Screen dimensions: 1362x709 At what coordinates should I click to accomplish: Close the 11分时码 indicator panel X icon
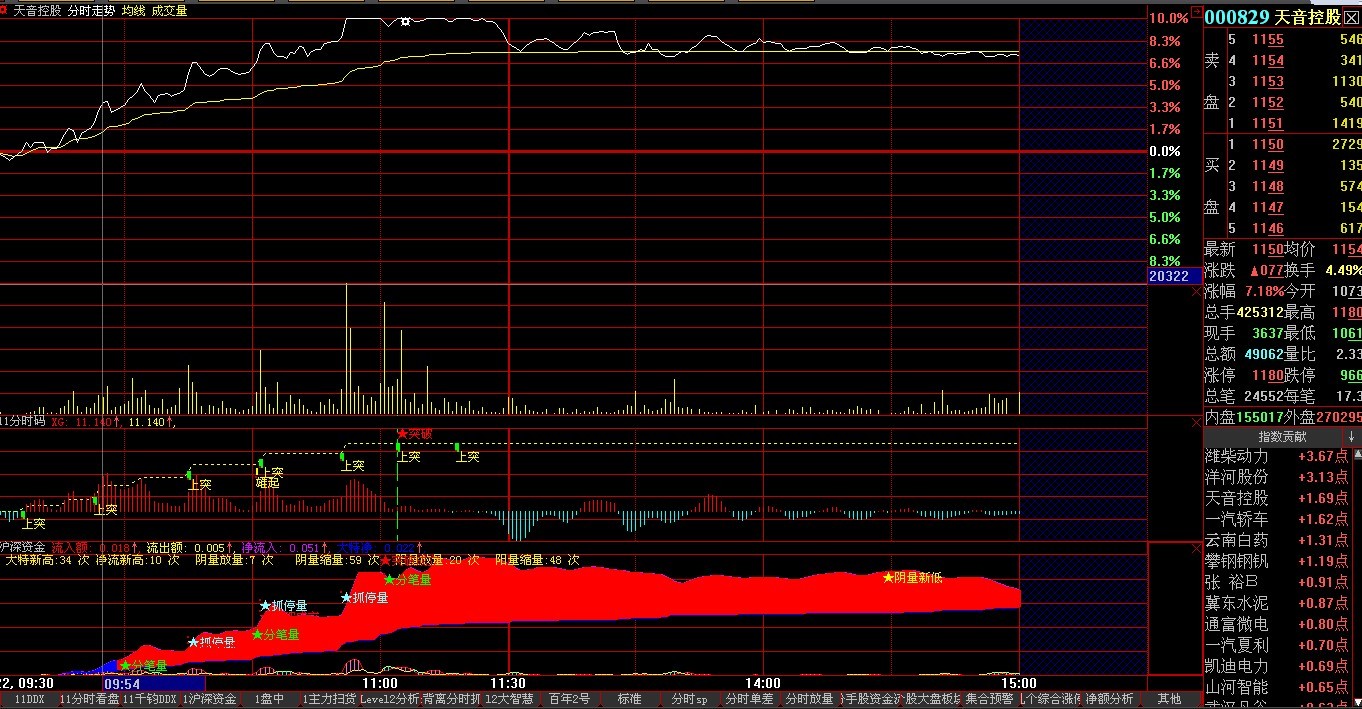coord(1195,425)
